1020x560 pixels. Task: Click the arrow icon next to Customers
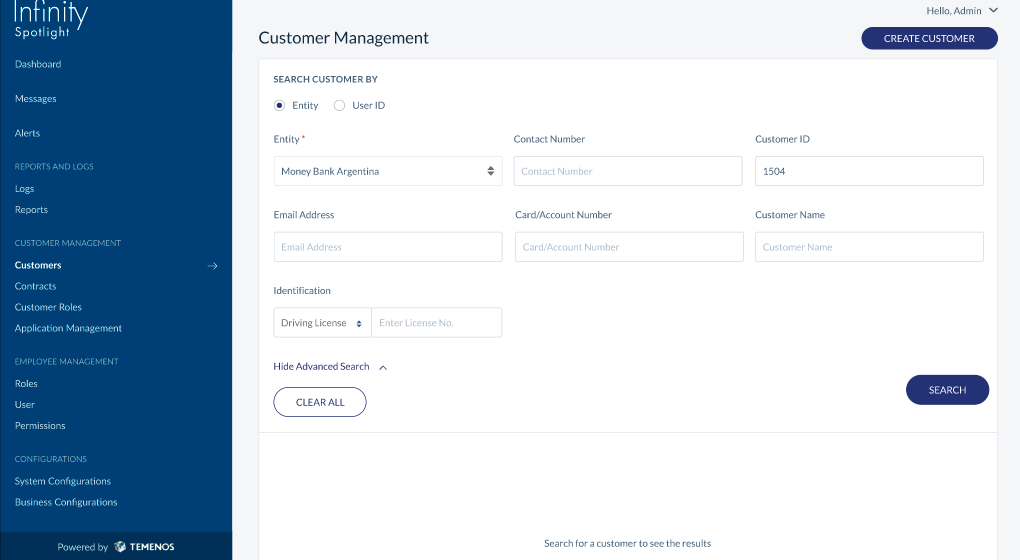(x=212, y=265)
